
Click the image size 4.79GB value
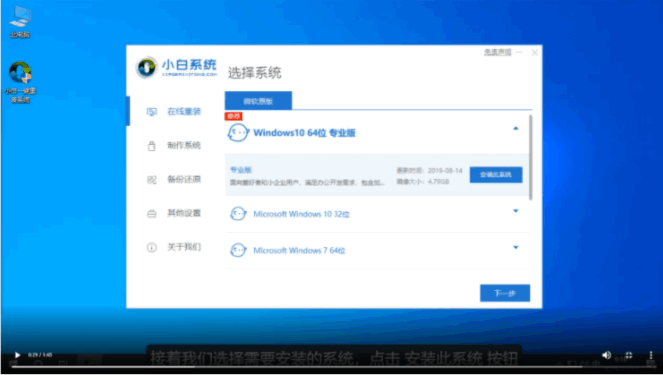click(438, 182)
